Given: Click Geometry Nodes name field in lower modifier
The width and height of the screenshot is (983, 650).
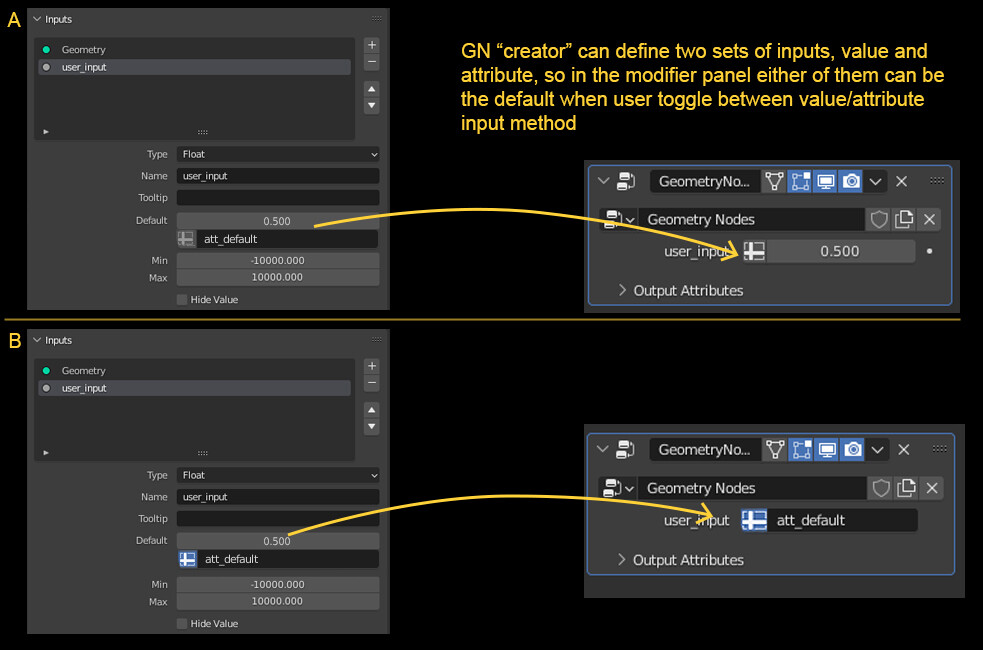Looking at the screenshot, I should [752, 488].
